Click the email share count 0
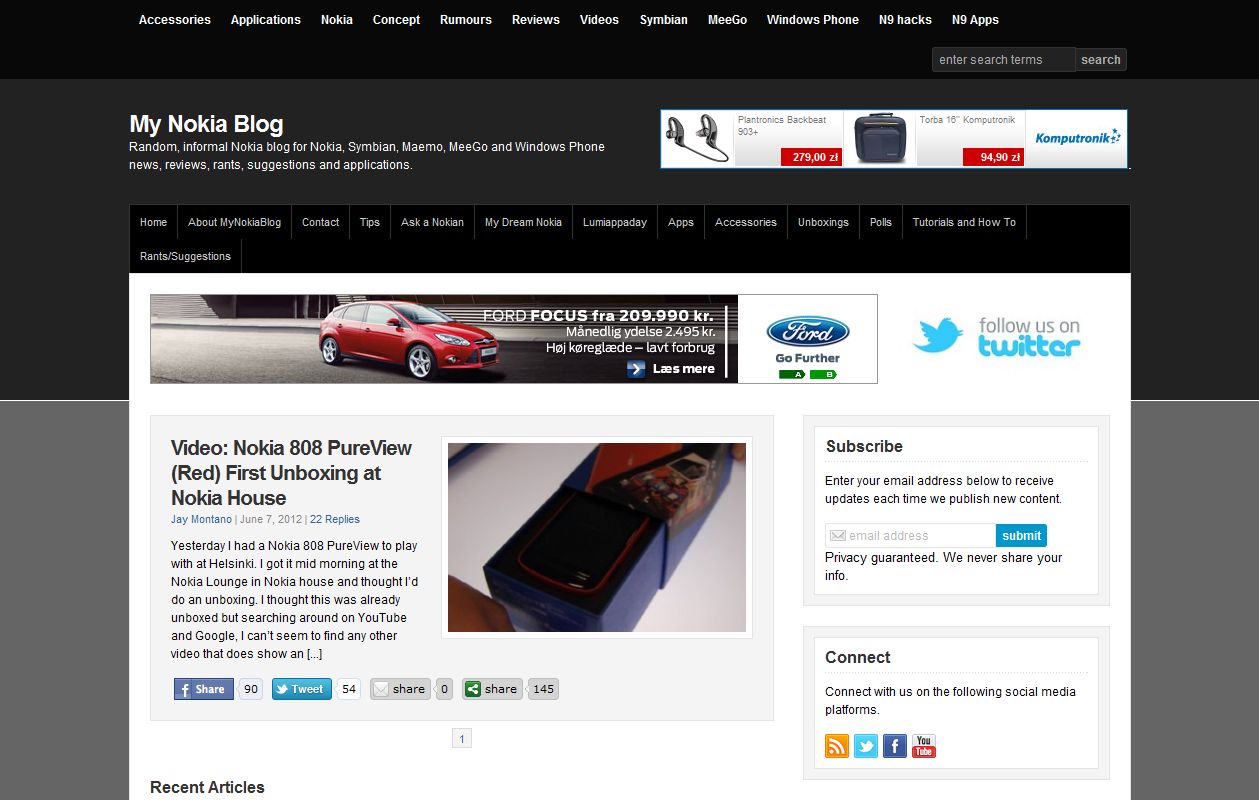The image size is (1259, 800). (x=444, y=689)
